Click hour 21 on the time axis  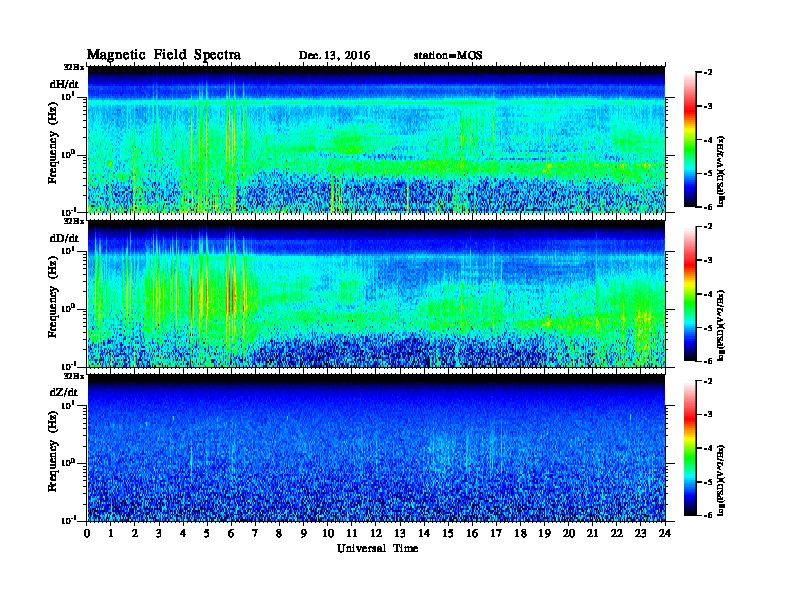click(592, 534)
